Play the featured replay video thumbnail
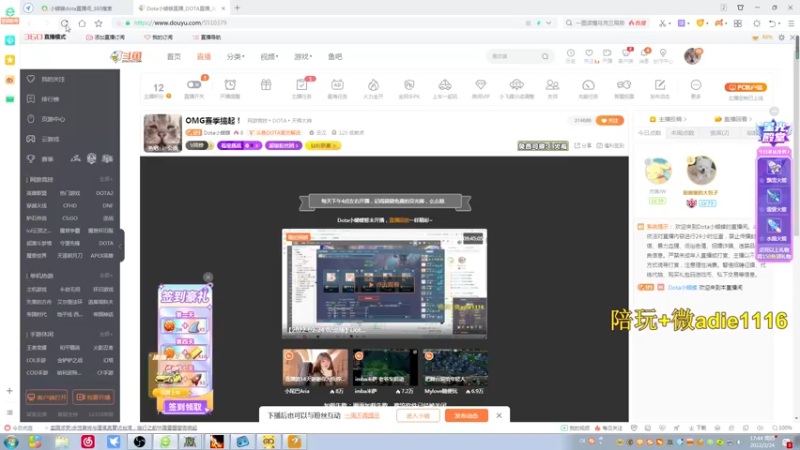 click(x=384, y=284)
